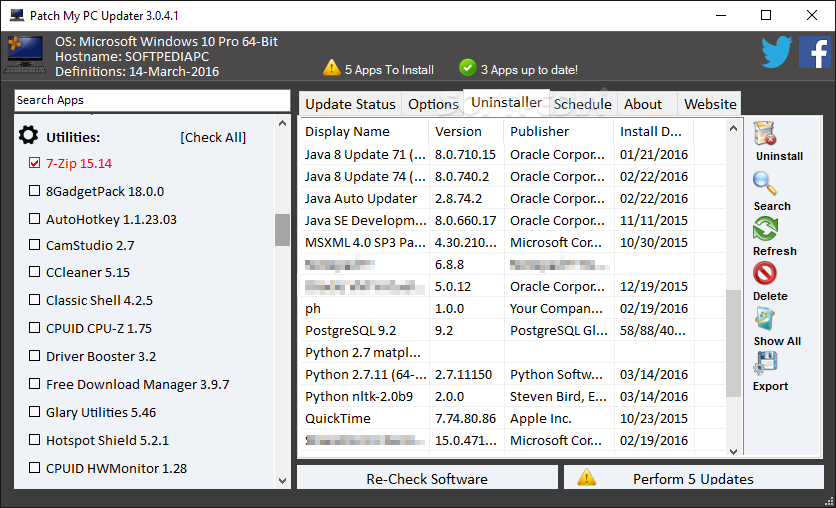Sort by Install Date column header
The height and width of the screenshot is (508, 836).
point(654,131)
